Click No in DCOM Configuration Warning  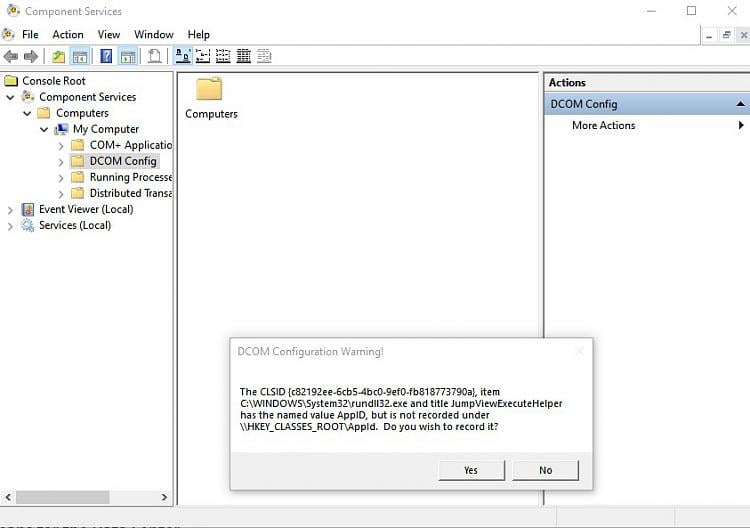pos(545,470)
